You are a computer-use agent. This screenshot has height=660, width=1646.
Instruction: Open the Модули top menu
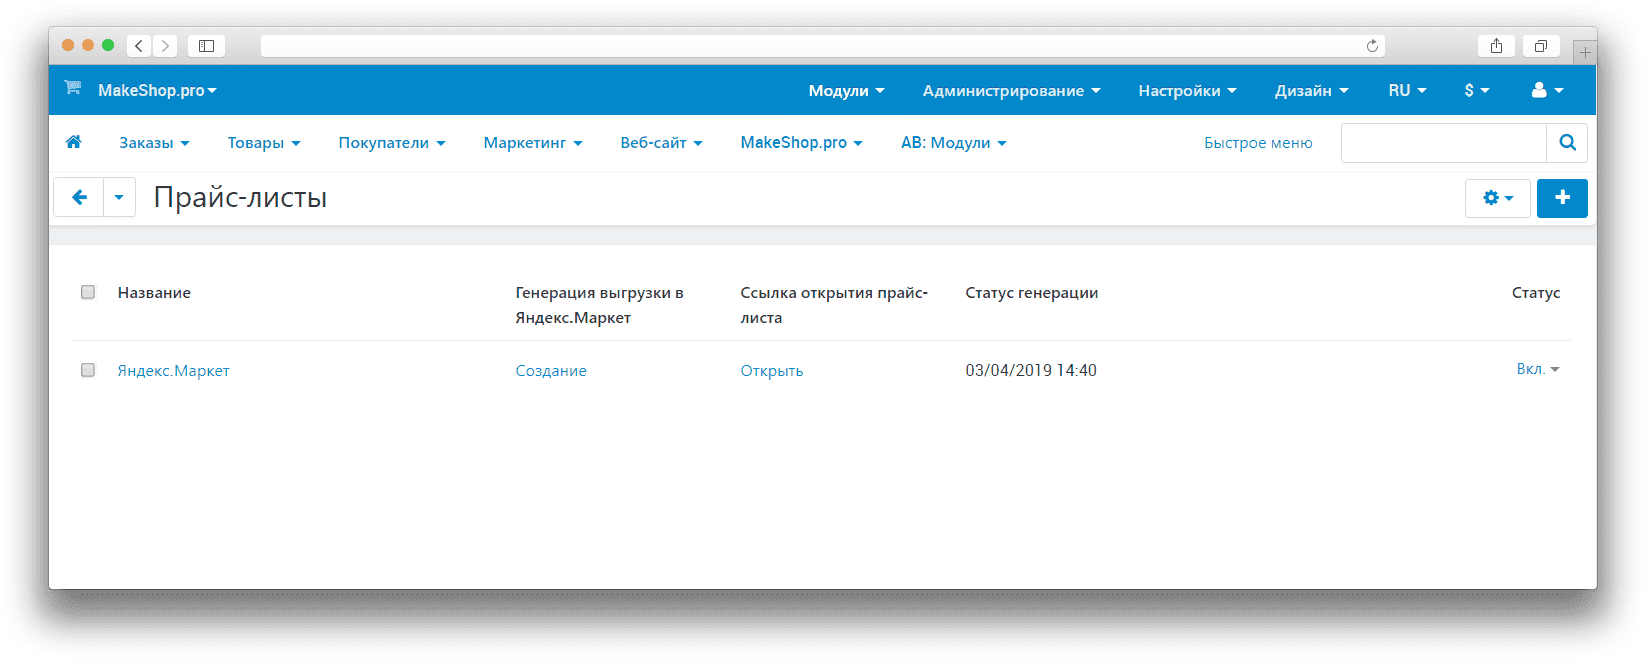846,90
